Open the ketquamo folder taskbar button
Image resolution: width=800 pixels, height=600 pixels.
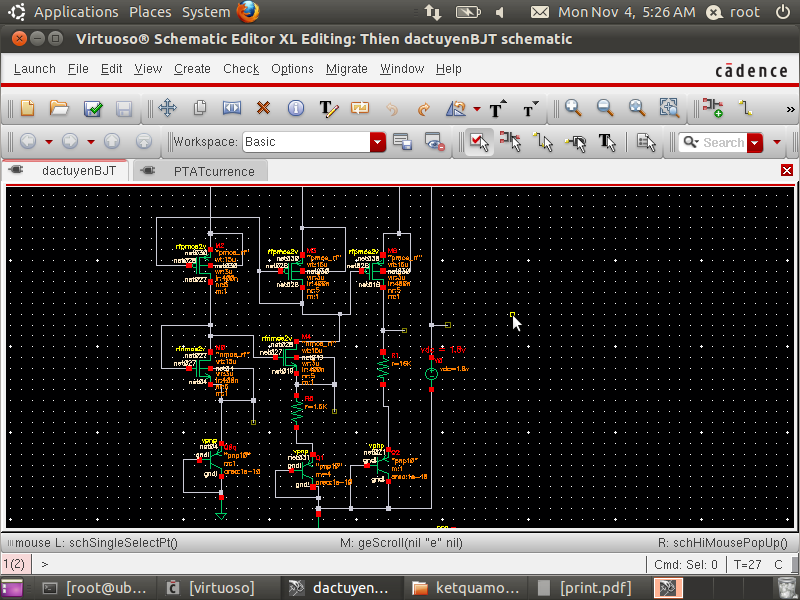point(466,588)
